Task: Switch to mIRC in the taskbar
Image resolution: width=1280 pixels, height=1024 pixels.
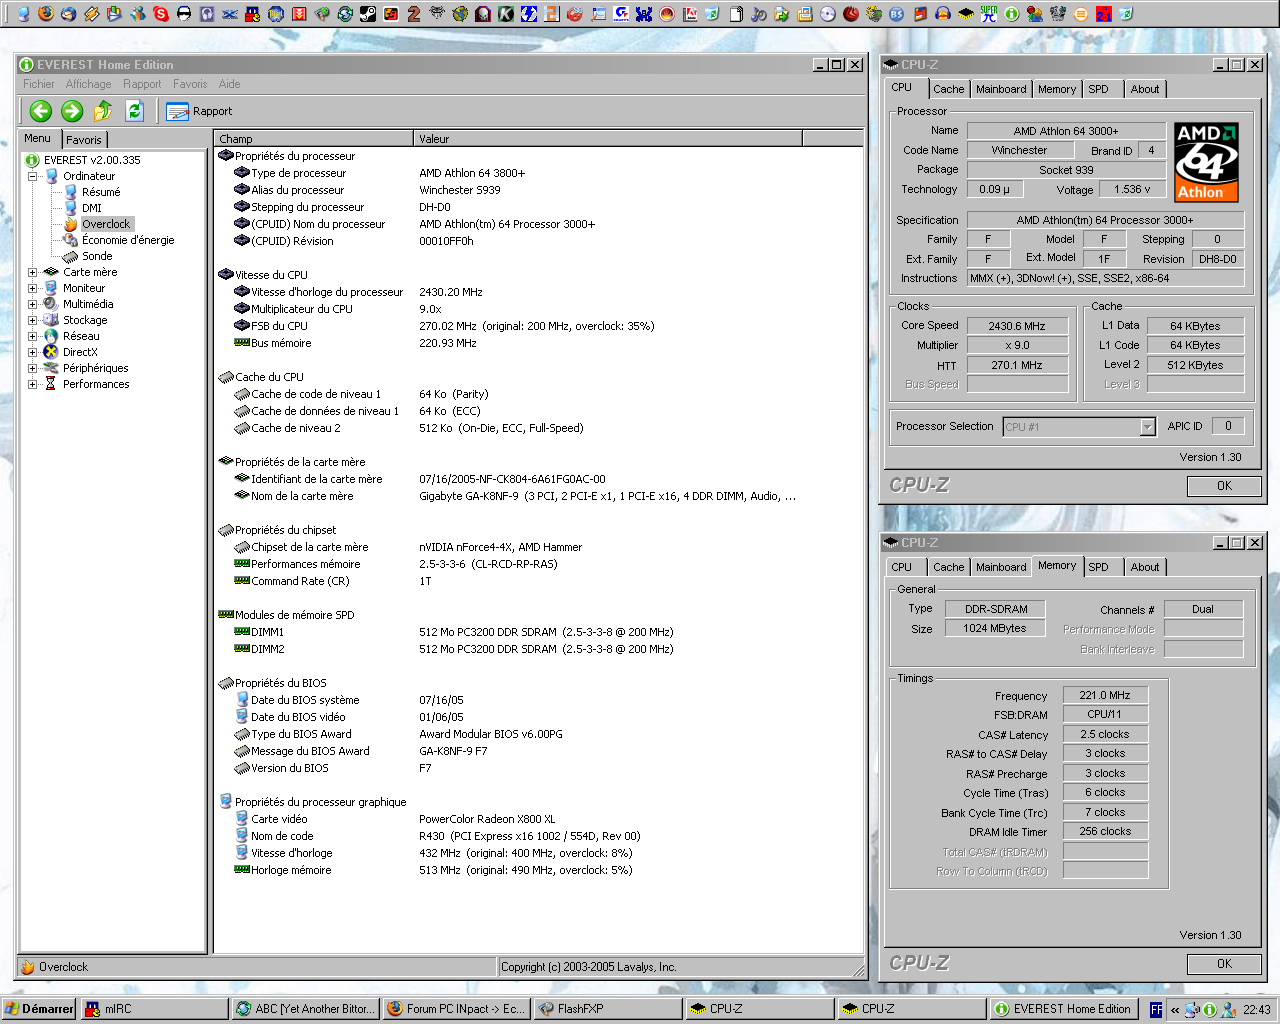Action: (x=154, y=1009)
